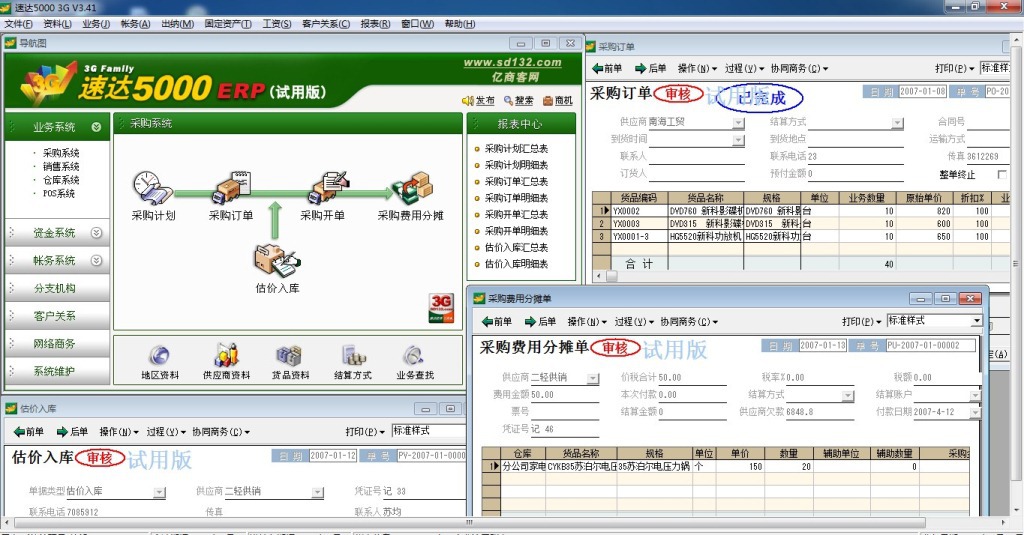Open 结算方式 dropdown in 采购订单

tap(897, 123)
